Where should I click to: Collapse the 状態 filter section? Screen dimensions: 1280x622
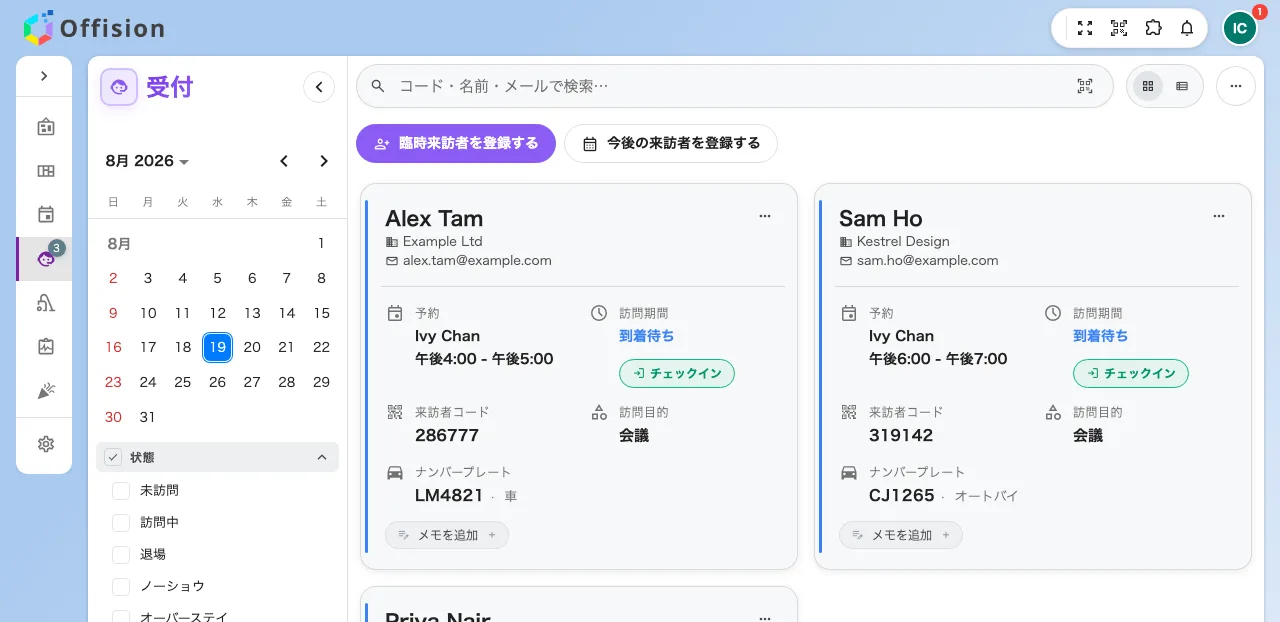(x=322, y=457)
